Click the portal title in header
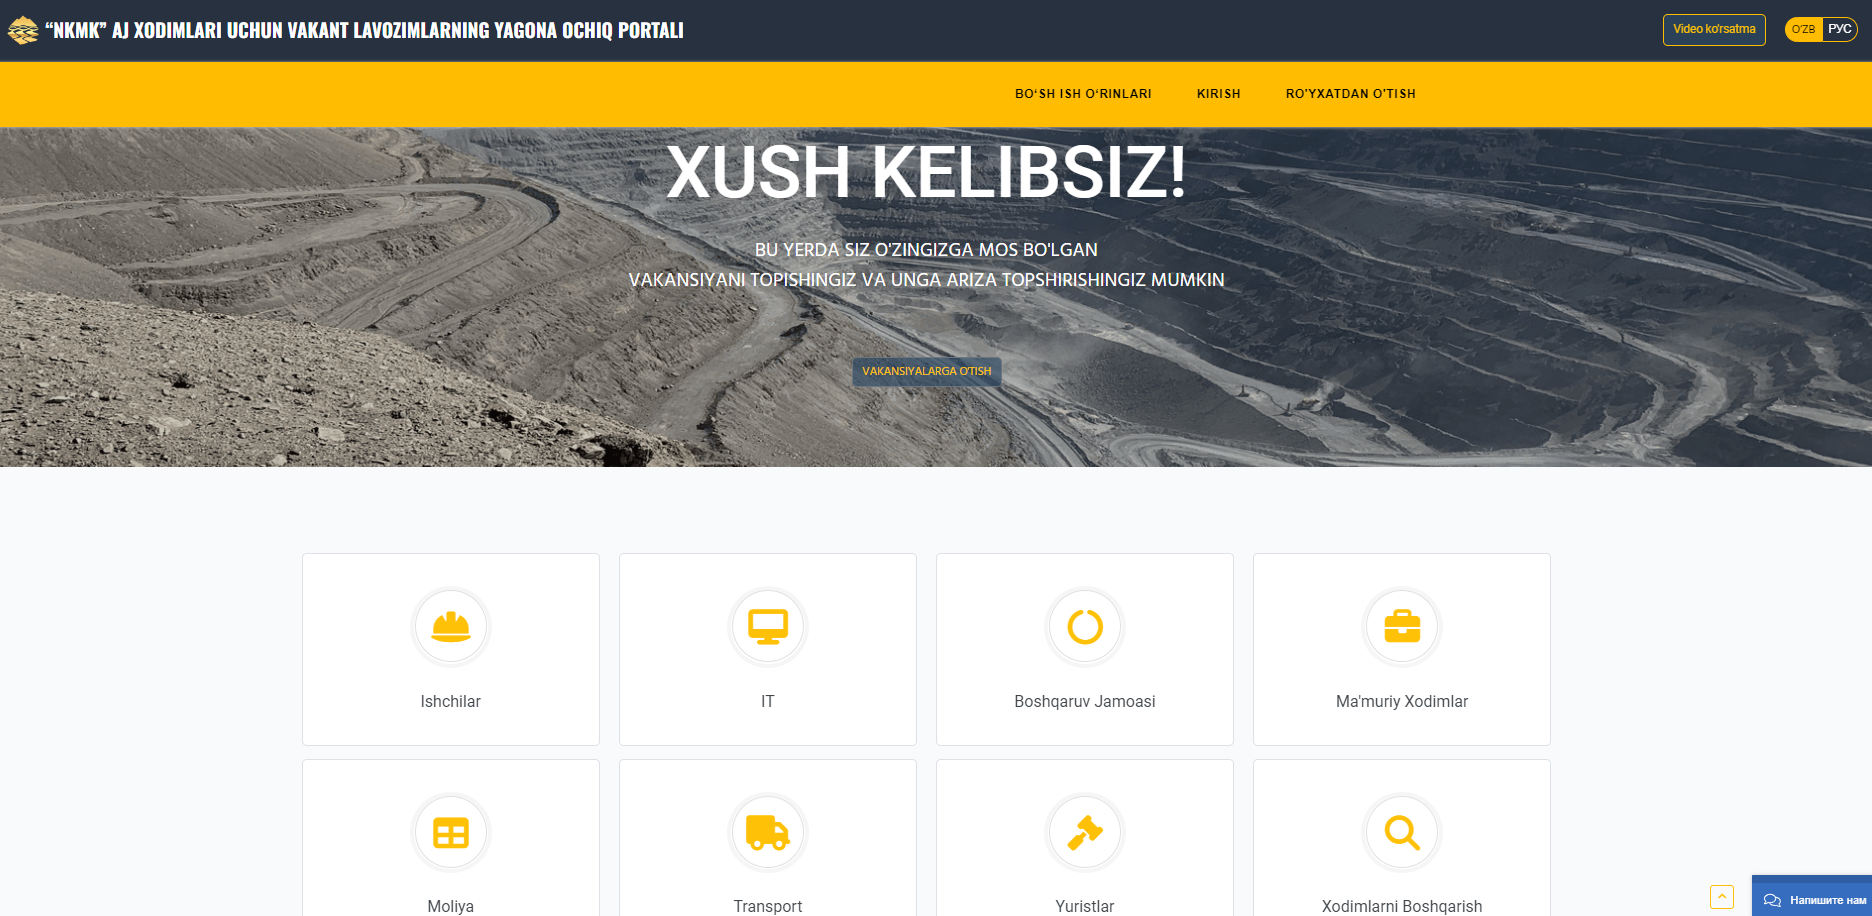The width and height of the screenshot is (1872, 916). [364, 31]
